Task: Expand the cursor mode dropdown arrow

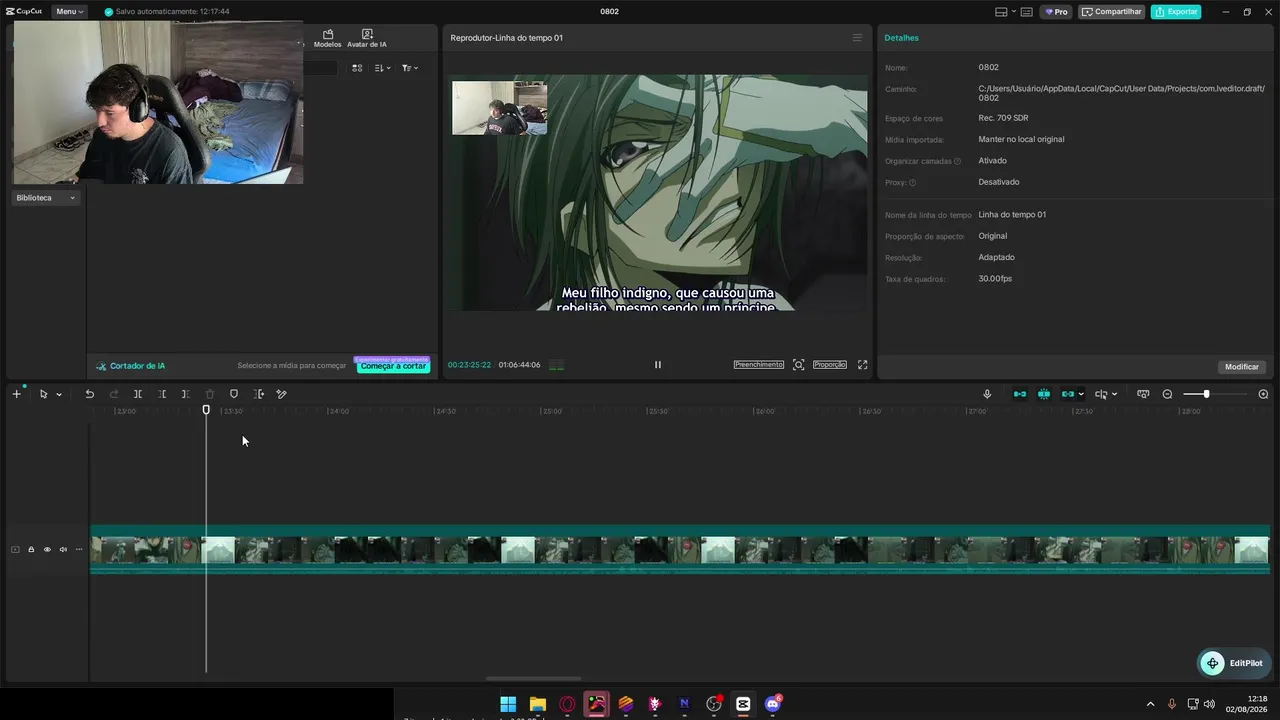Action: point(1114,394)
